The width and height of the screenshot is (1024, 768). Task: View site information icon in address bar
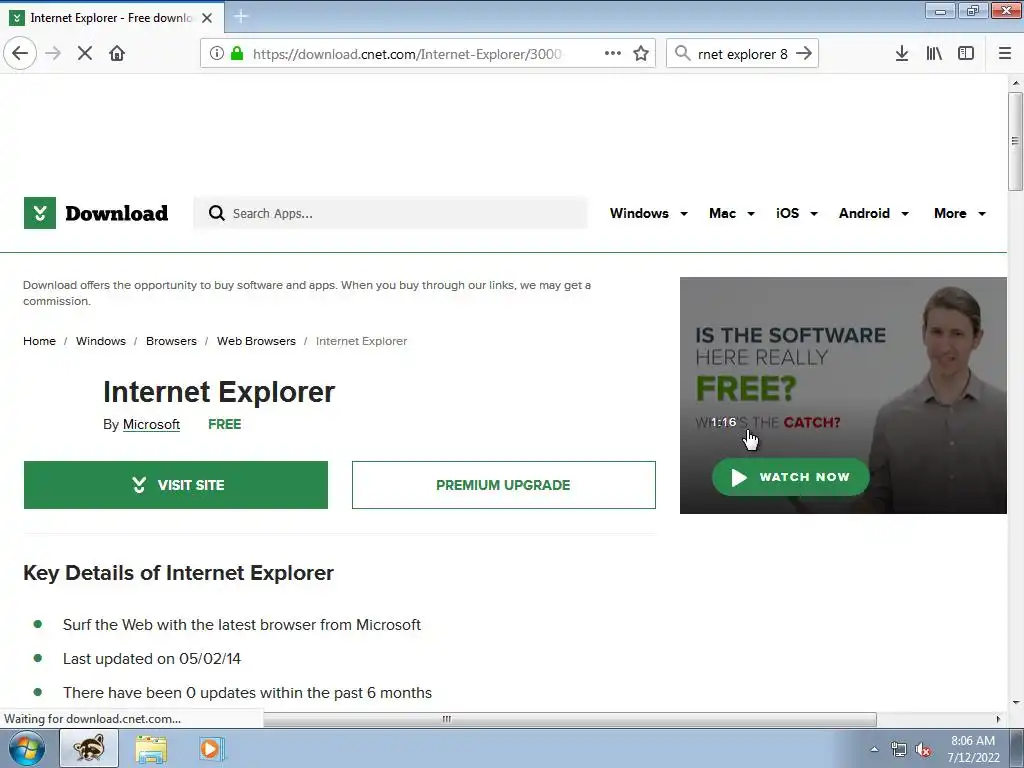[x=217, y=54]
